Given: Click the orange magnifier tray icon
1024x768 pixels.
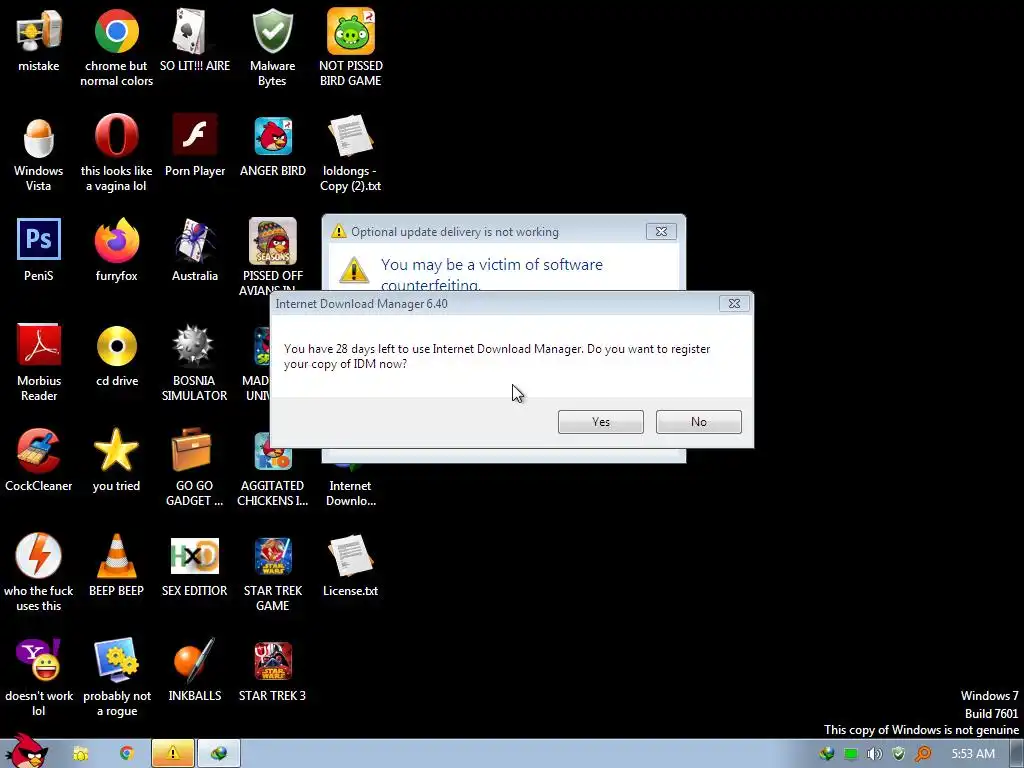Looking at the screenshot, I should click(923, 754).
